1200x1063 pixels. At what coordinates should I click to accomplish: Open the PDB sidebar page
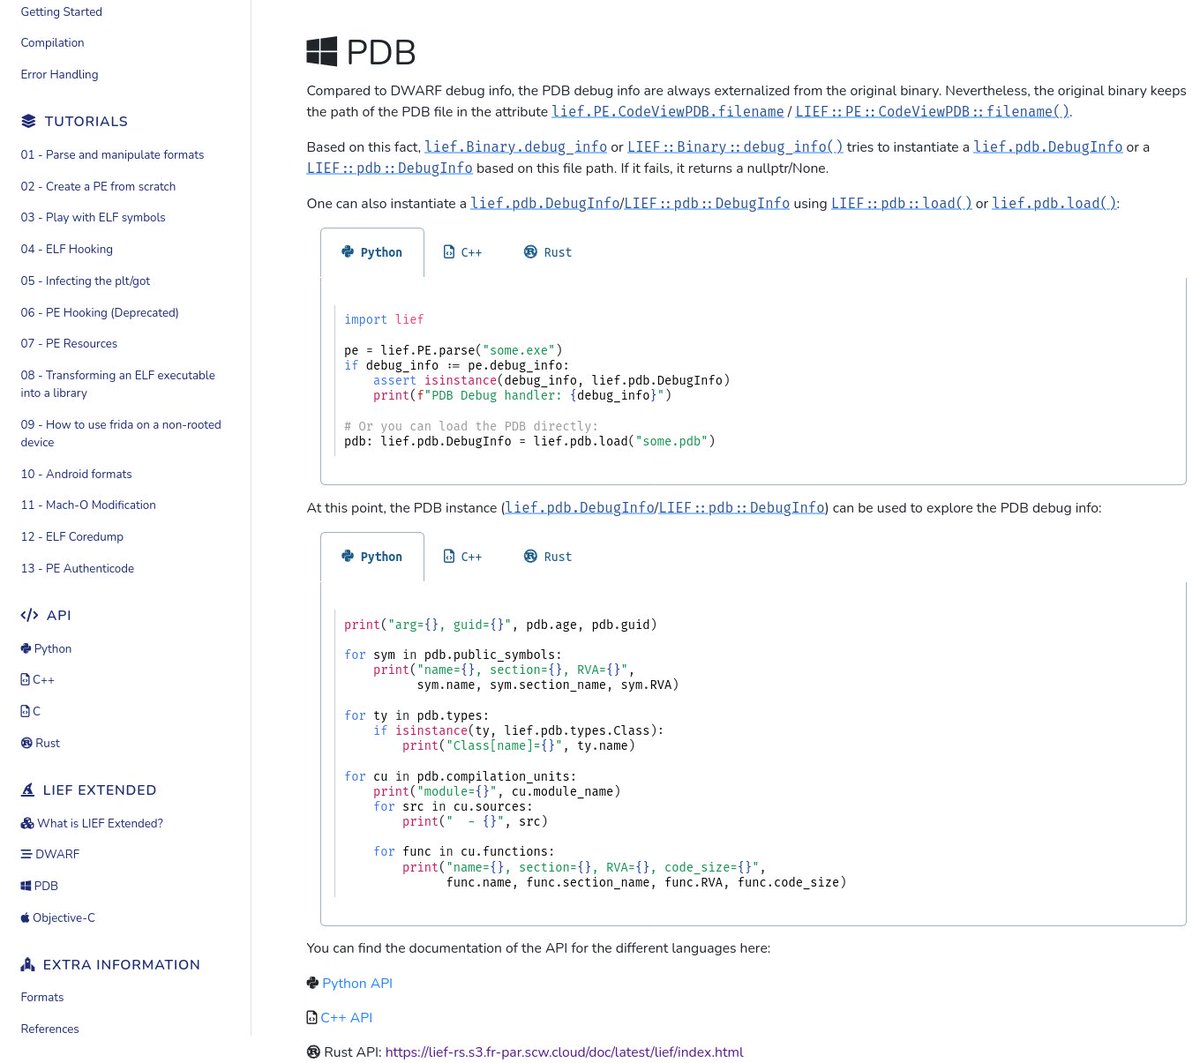46,886
